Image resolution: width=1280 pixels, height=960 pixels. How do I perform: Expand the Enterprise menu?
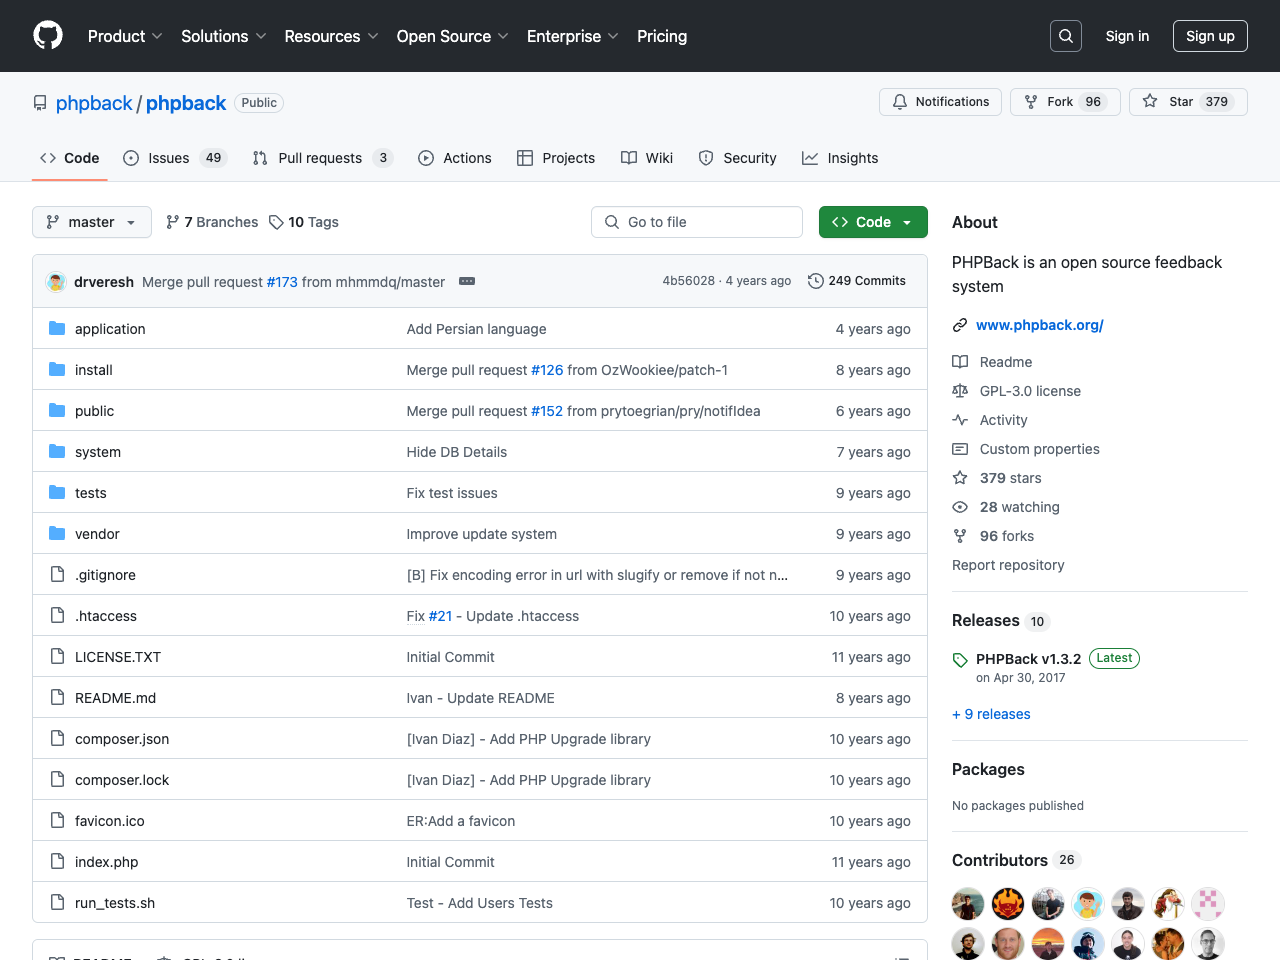pyautogui.click(x=573, y=36)
